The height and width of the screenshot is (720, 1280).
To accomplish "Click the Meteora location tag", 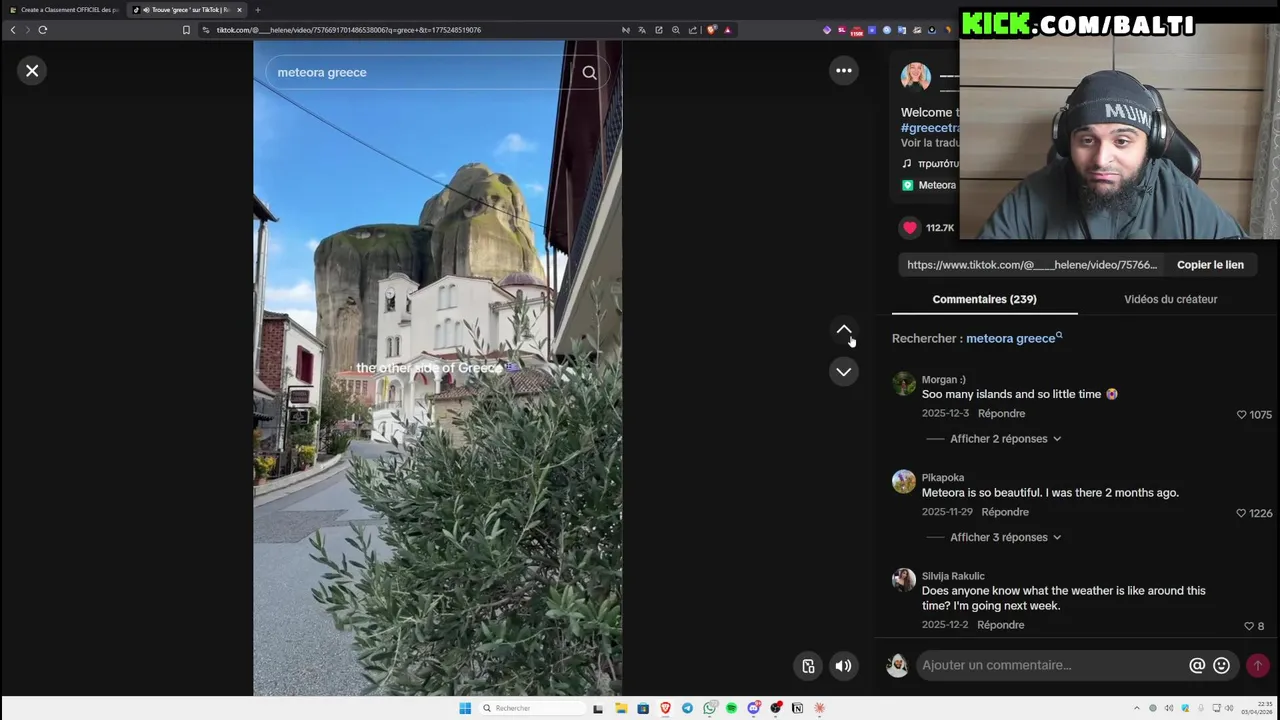I will pyautogui.click(x=930, y=185).
